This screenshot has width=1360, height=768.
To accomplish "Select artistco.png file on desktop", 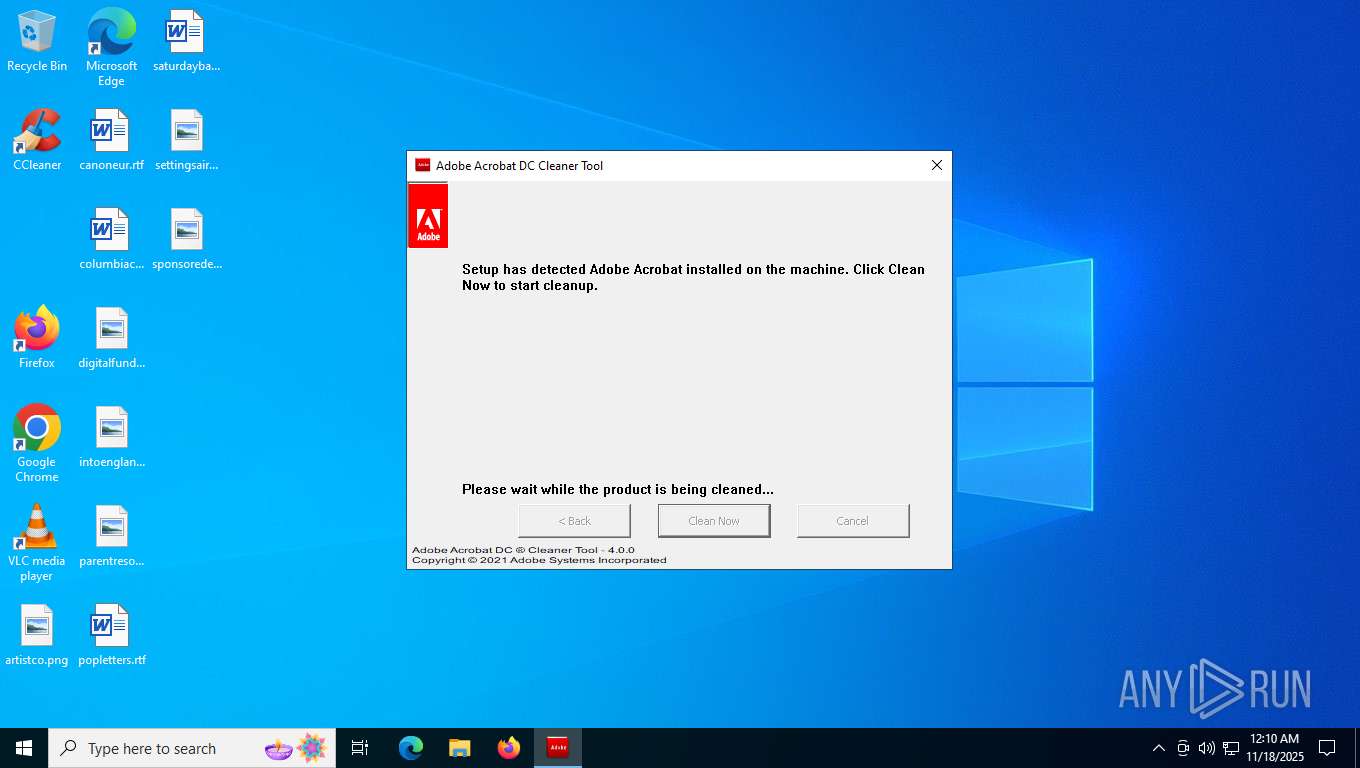I will [x=37, y=636].
